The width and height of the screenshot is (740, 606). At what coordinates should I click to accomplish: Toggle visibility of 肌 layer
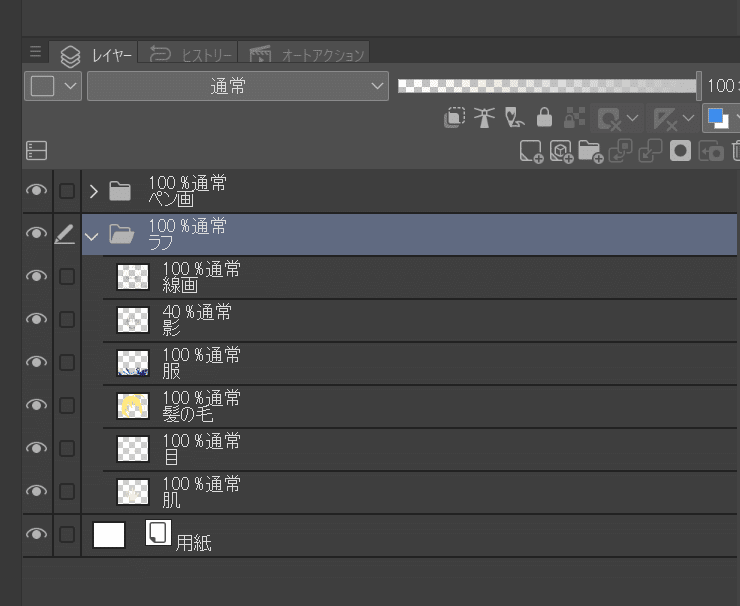pos(36,491)
